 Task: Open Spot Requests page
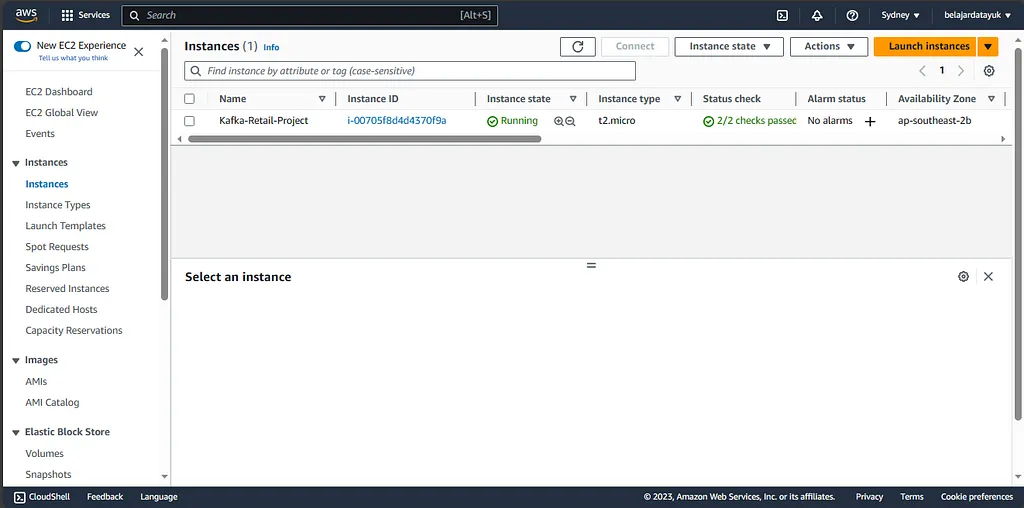[x=57, y=247]
